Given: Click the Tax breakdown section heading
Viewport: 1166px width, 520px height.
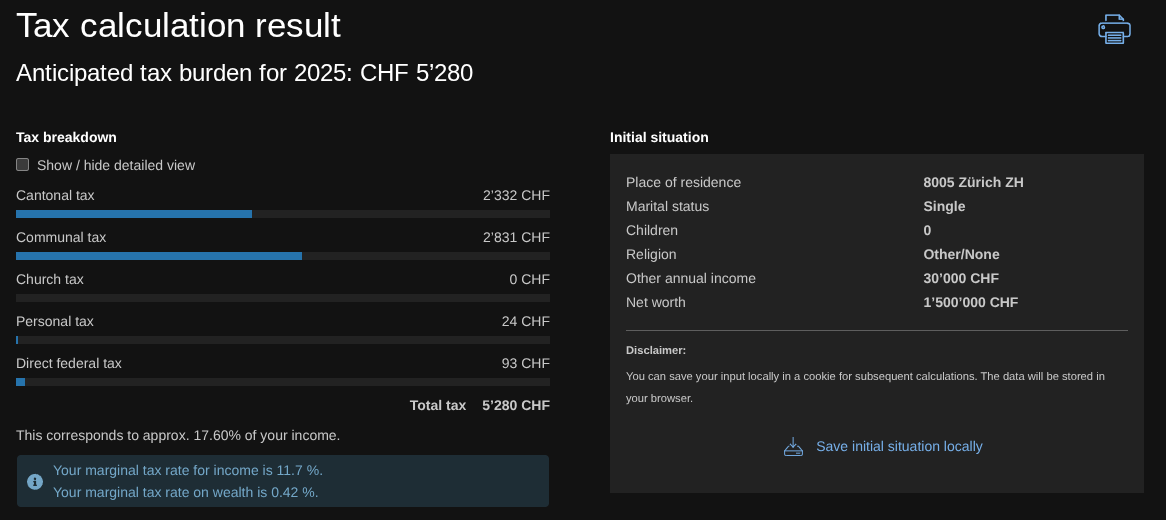Looking at the screenshot, I should click(x=66, y=137).
